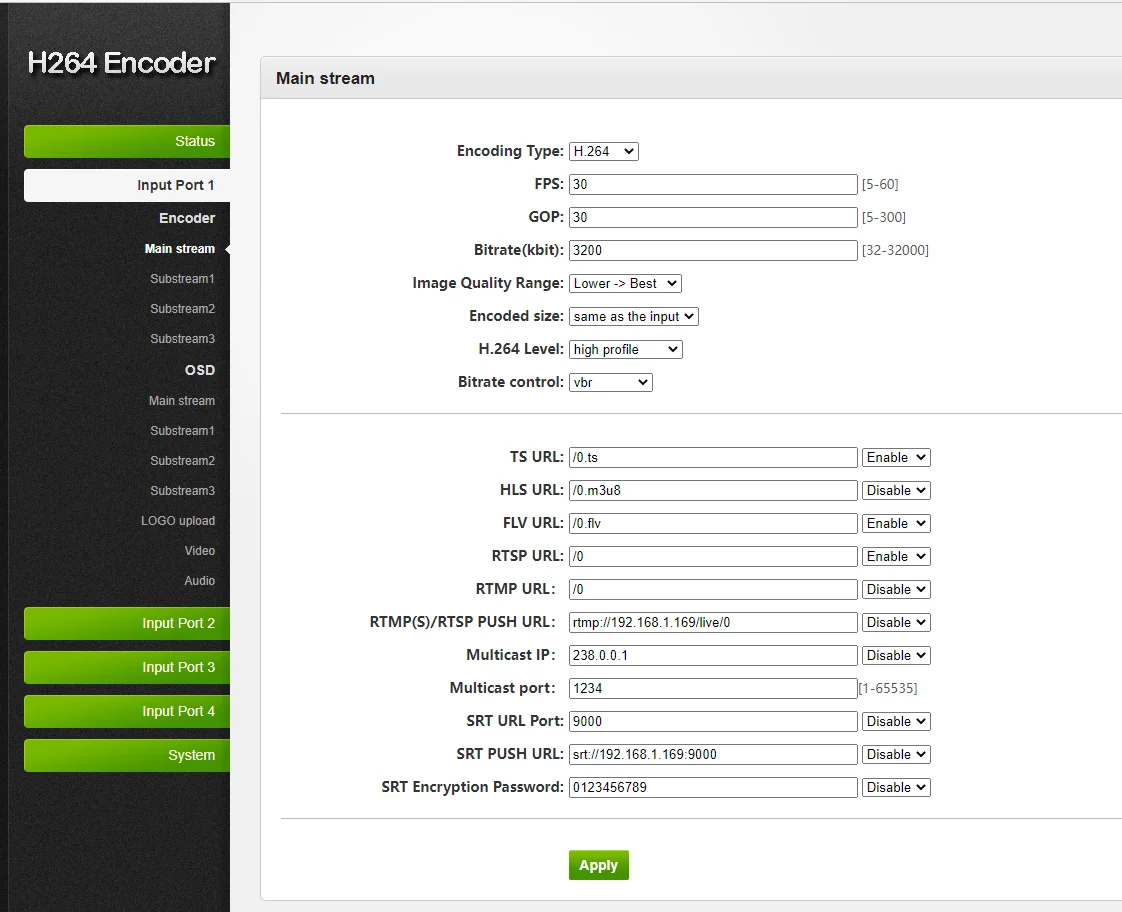1122x912 pixels.
Task: Click the SRT PUSH URL field
Action: pos(713,754)
